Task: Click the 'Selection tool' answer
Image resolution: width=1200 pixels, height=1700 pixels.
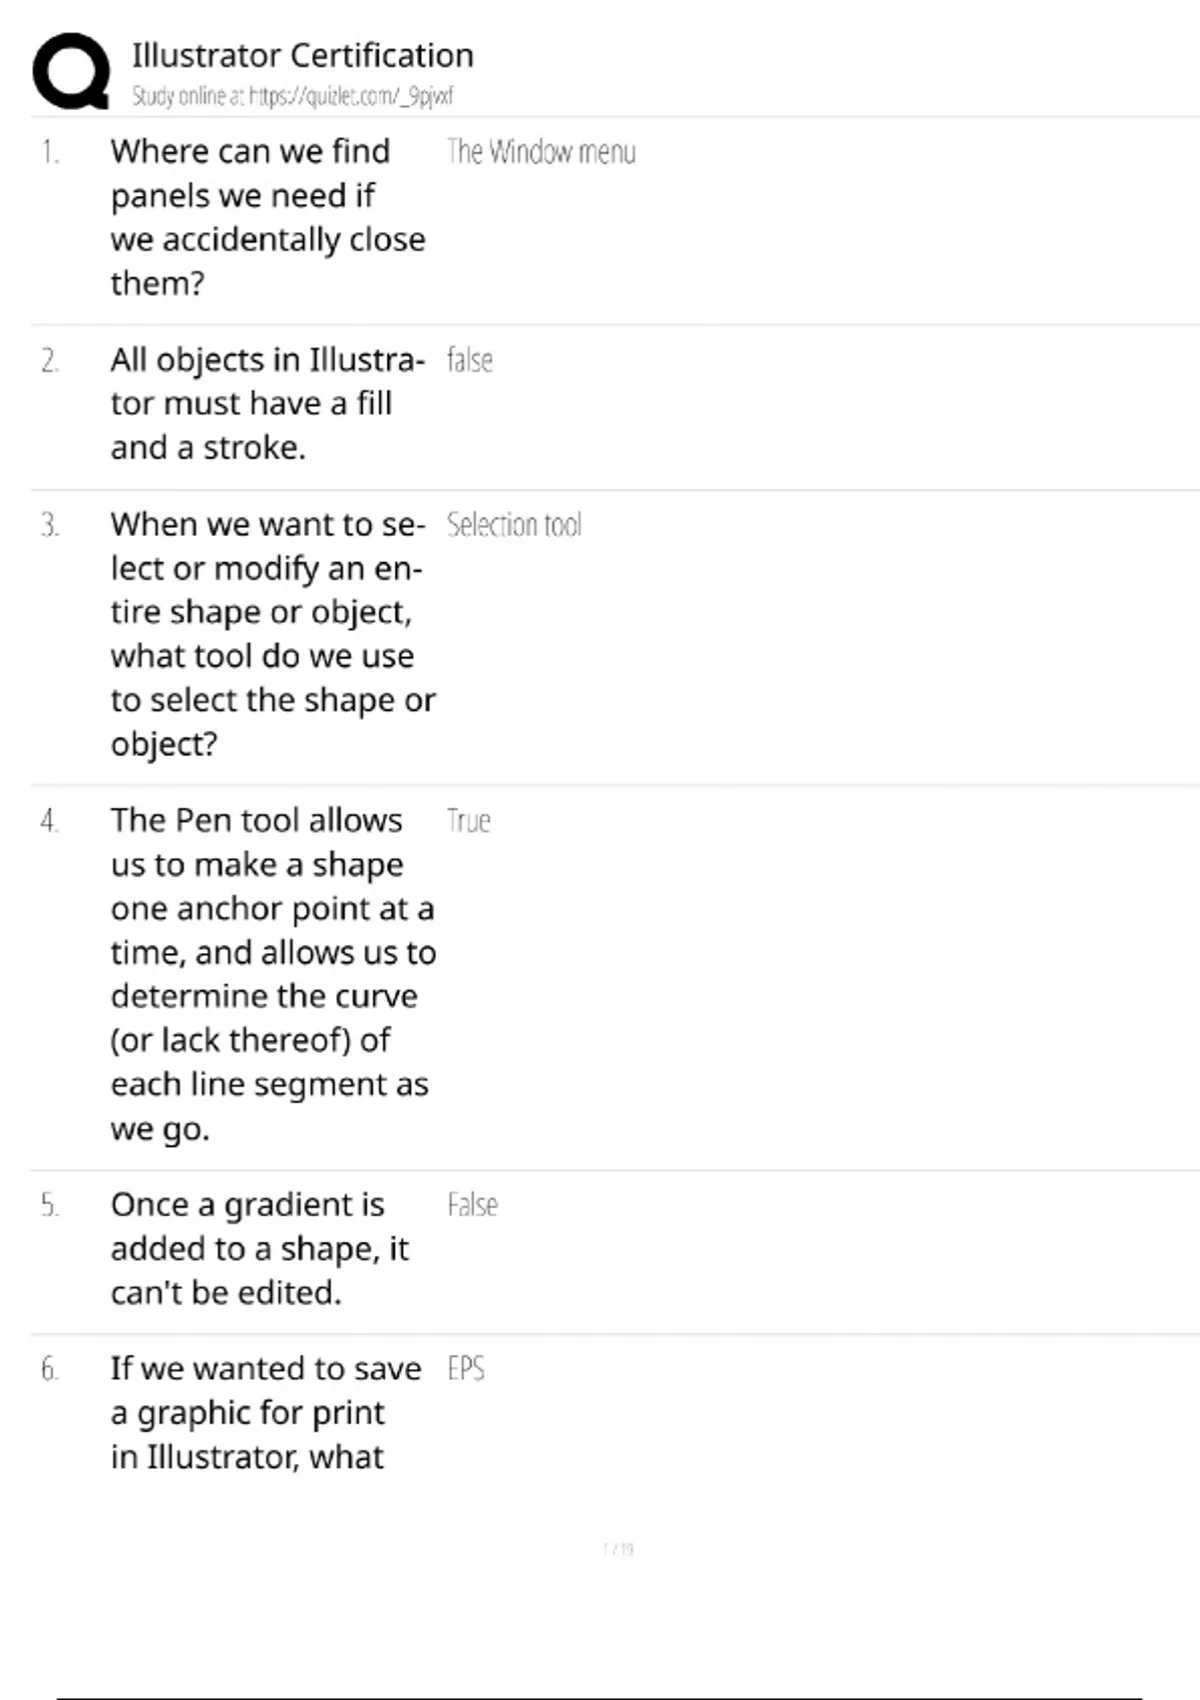Action: (x=514, y=525)
